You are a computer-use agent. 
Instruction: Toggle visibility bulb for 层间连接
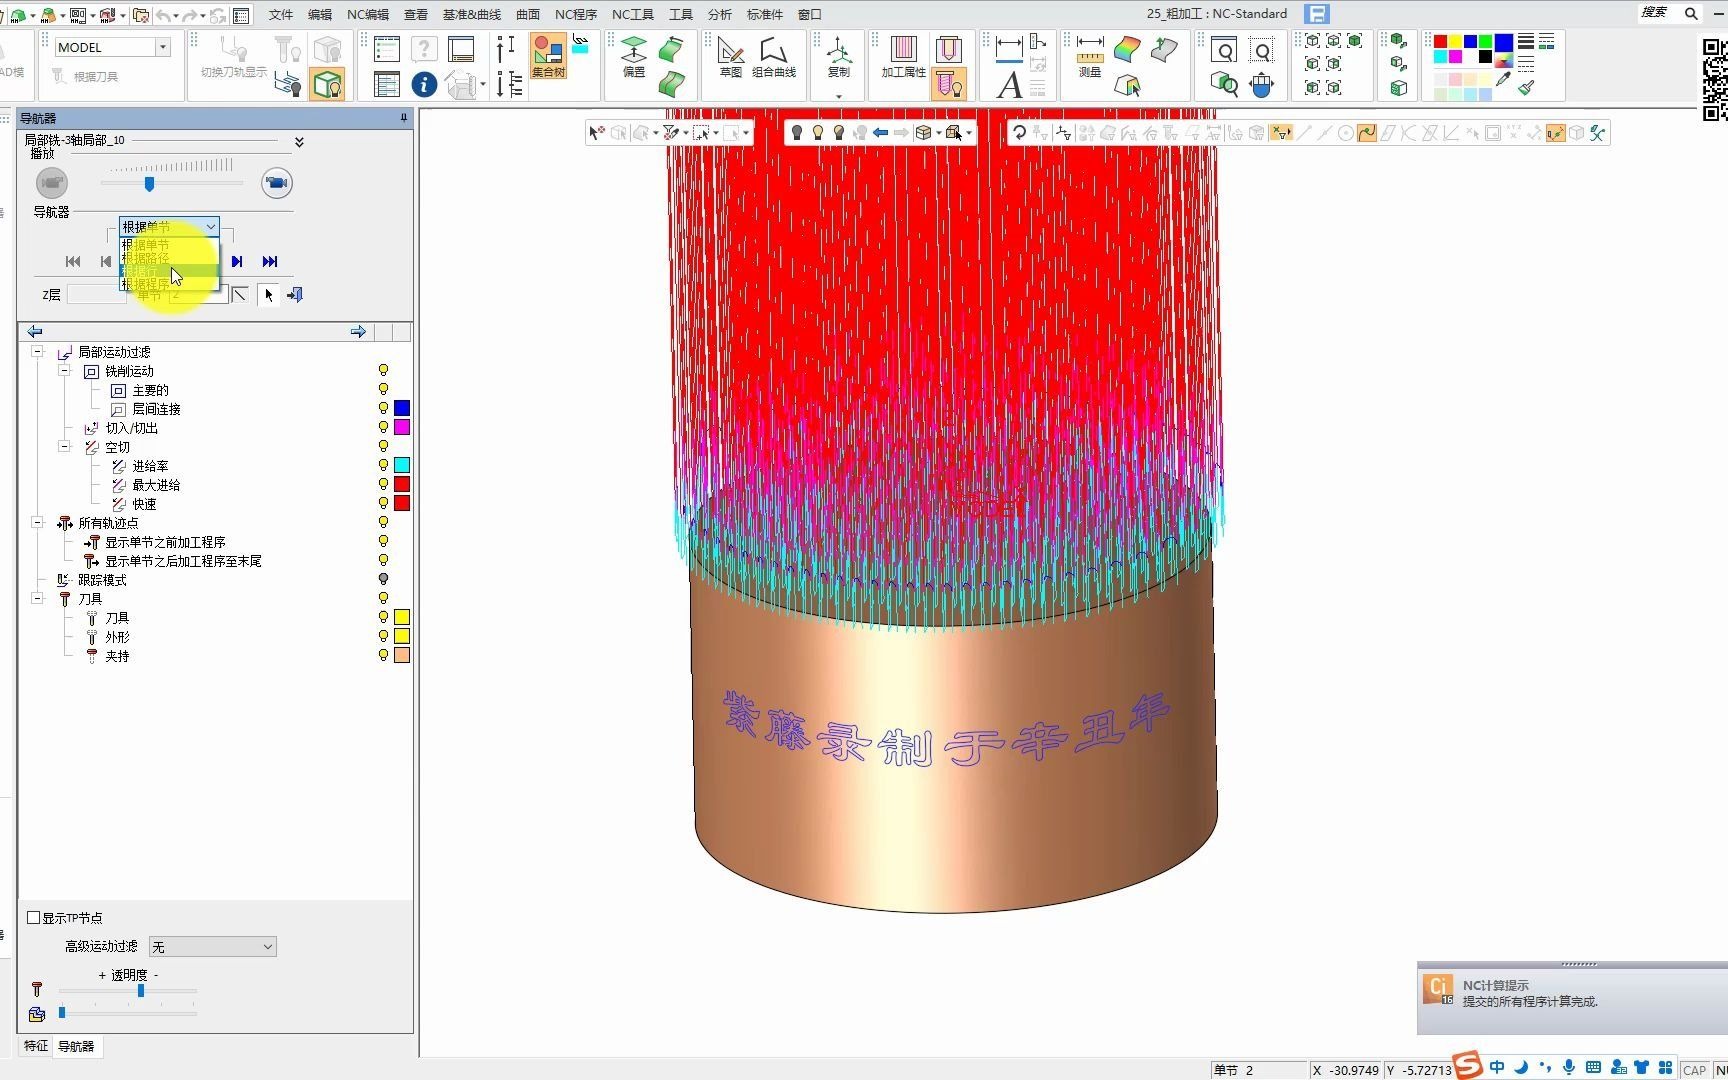(383, 409)
